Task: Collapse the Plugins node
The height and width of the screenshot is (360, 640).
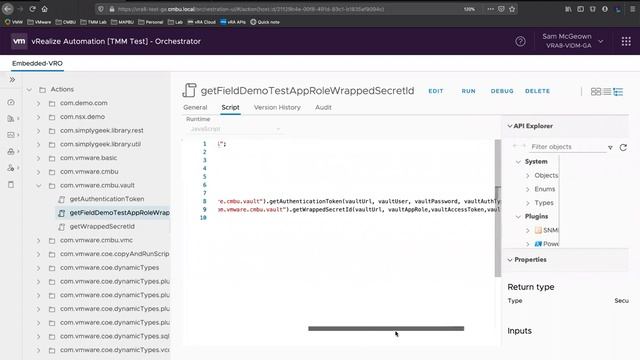Action: [518, 216]
